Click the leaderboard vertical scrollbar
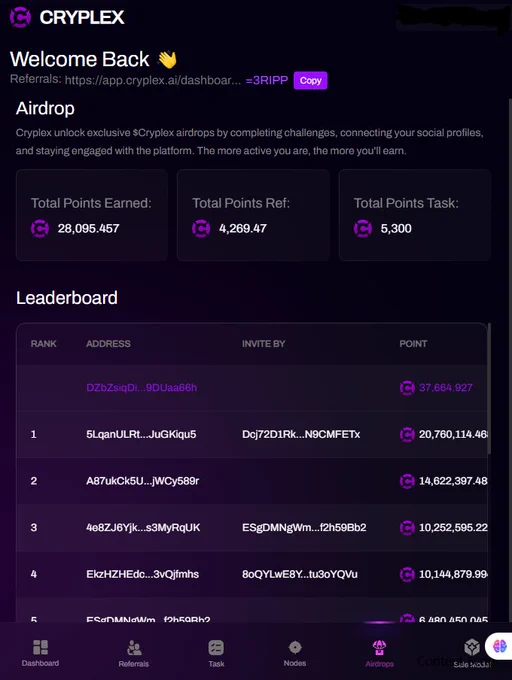This screenshot has width=512, height=680. pos(489,388)
